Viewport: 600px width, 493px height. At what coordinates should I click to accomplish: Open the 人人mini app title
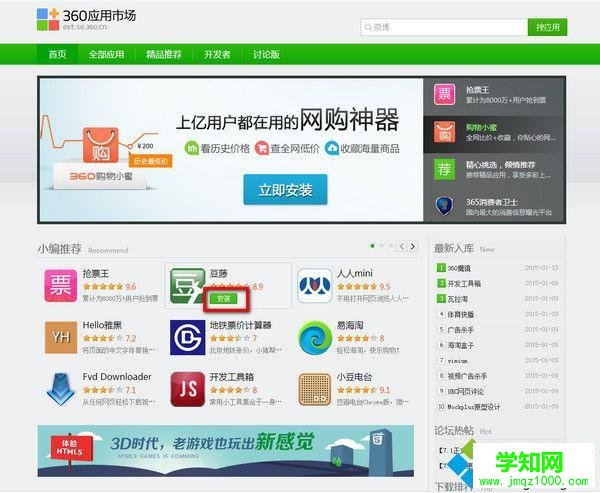(x=354, y=273)
